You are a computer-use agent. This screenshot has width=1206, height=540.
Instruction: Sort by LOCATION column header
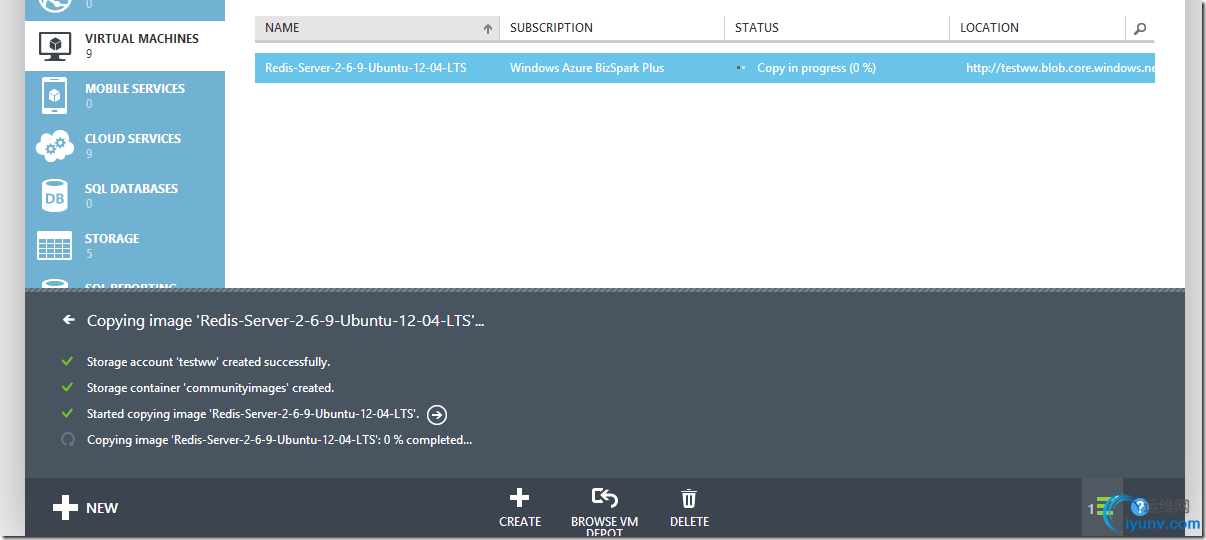click(989, 28)
